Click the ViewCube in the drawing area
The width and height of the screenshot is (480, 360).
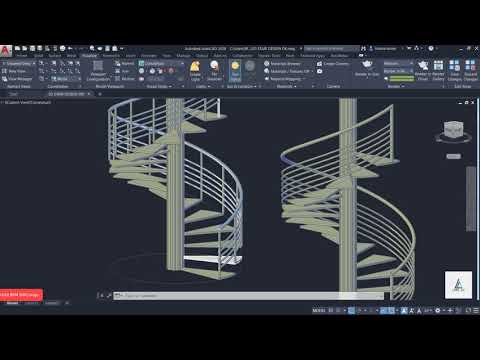tap(453, 130)
